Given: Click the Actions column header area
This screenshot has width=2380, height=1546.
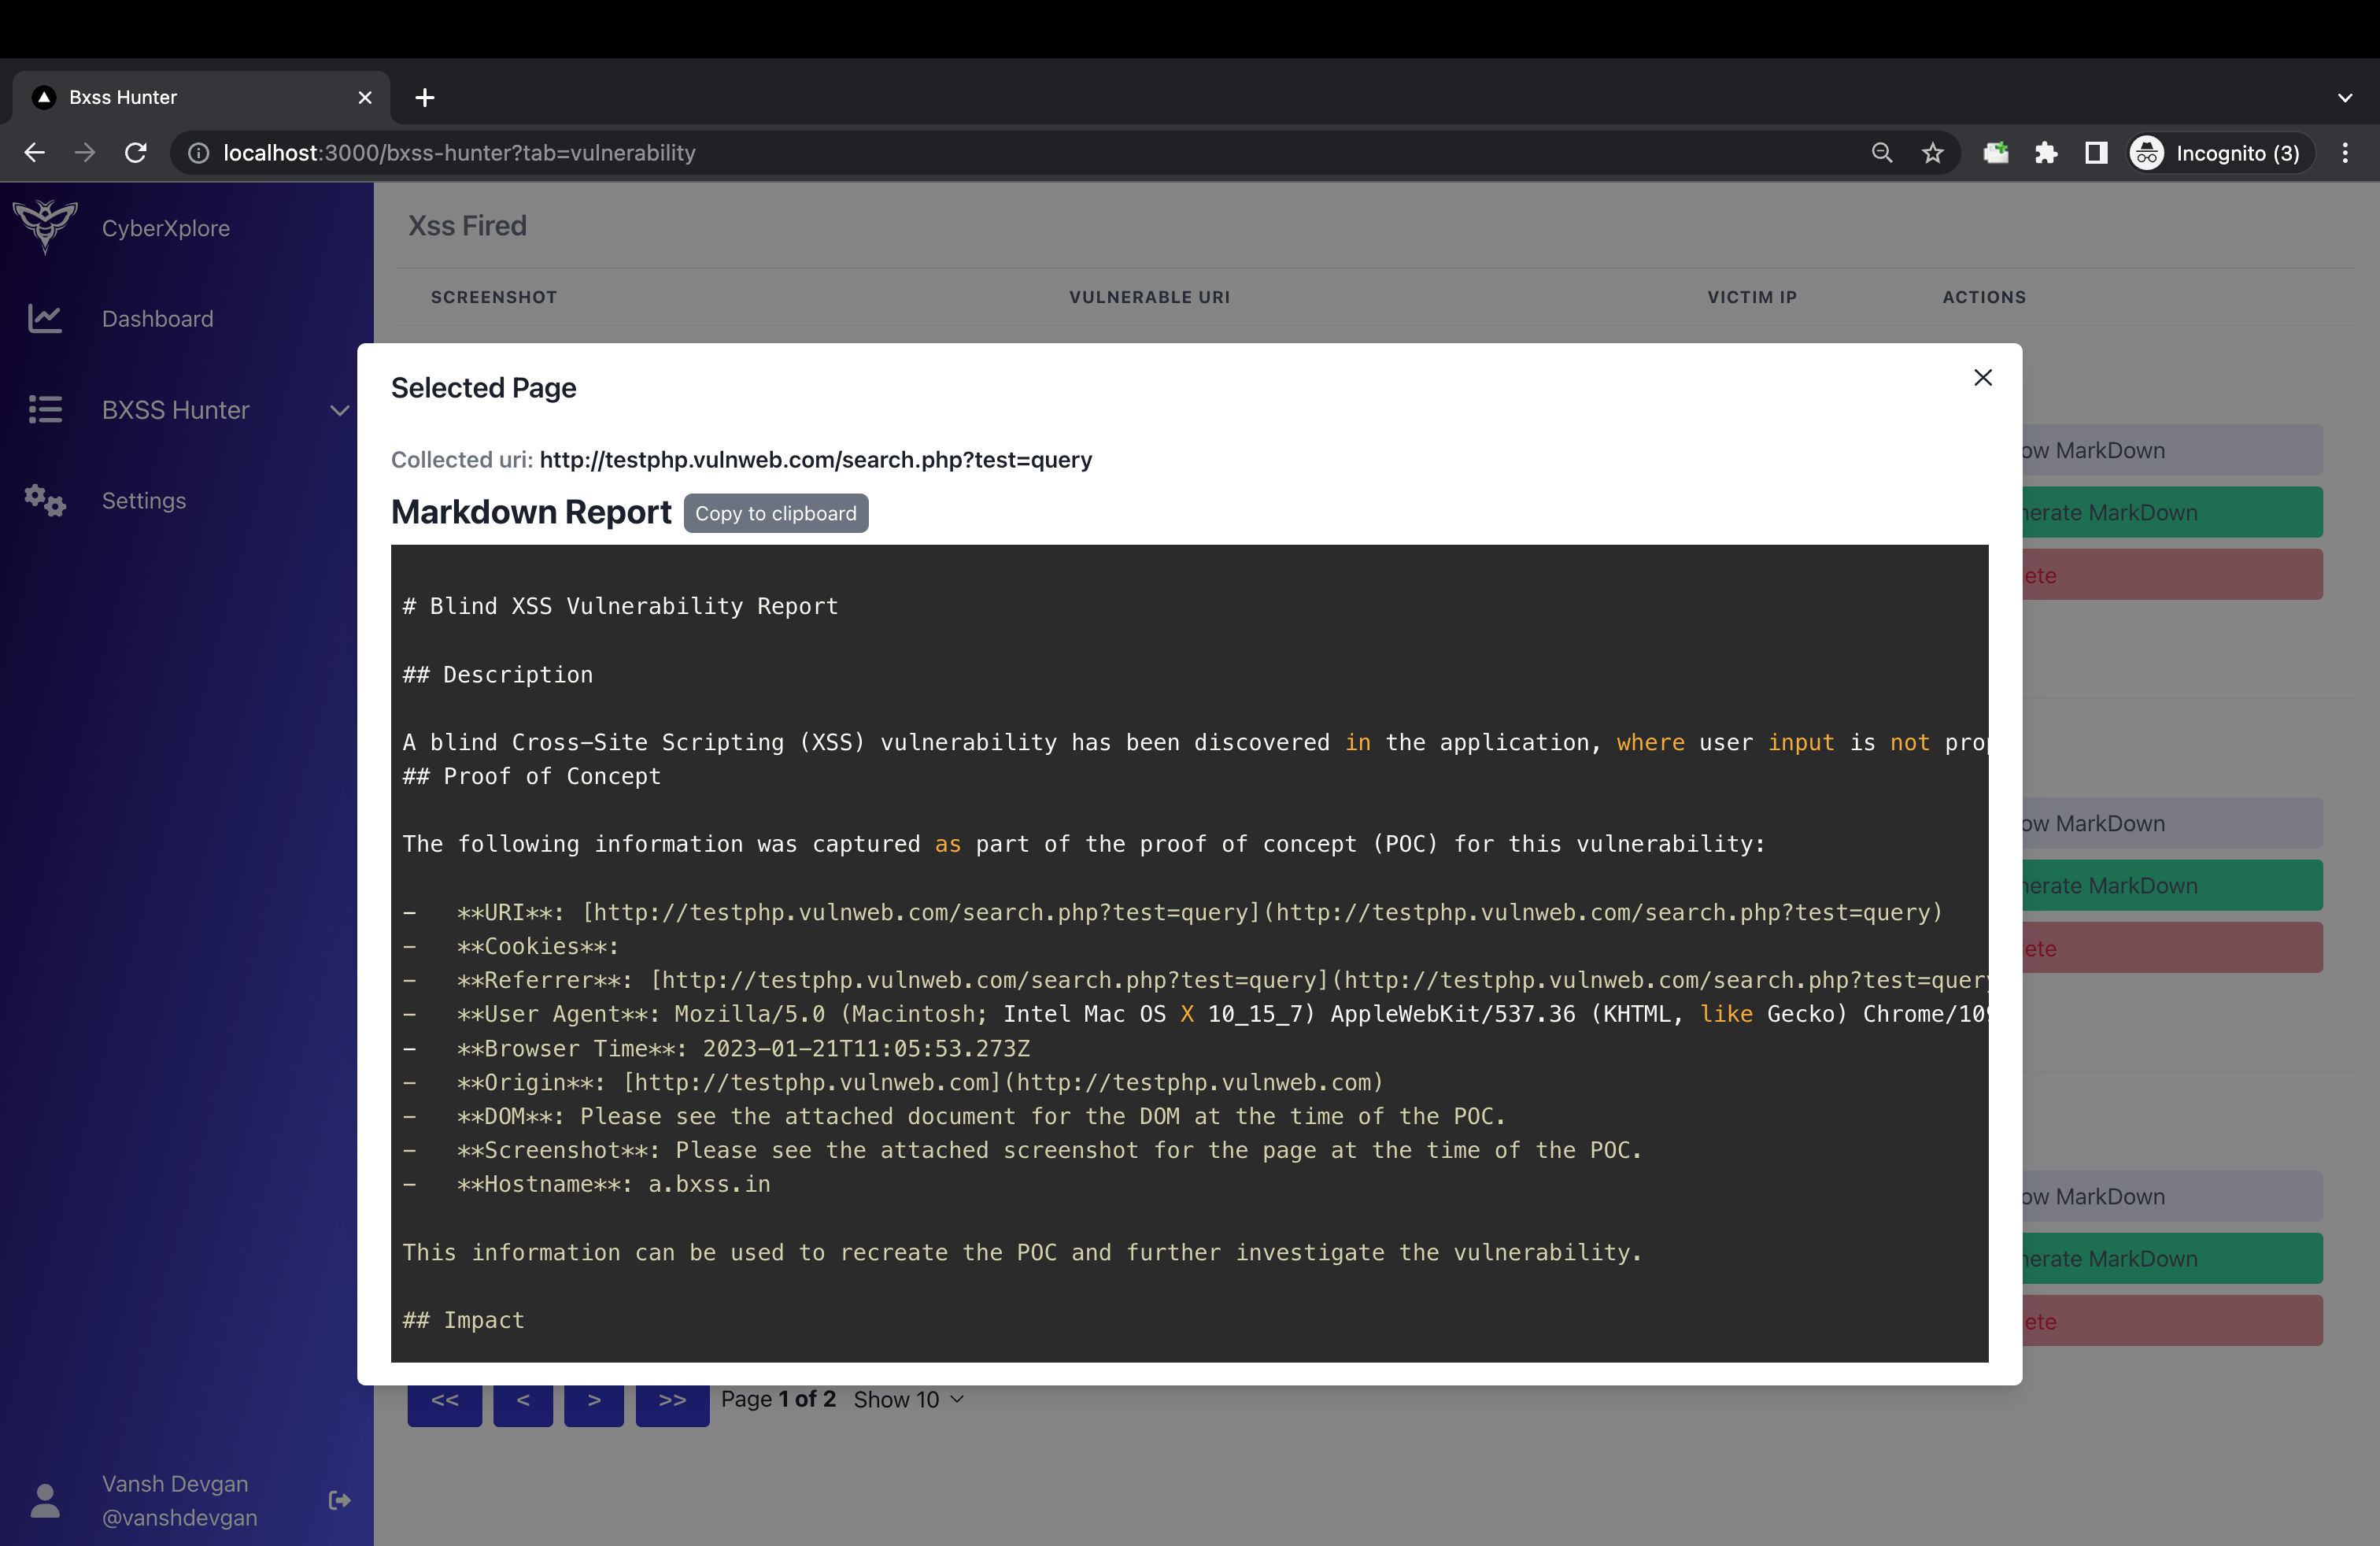Looking at the screenshot, I should click(1984, 297).
